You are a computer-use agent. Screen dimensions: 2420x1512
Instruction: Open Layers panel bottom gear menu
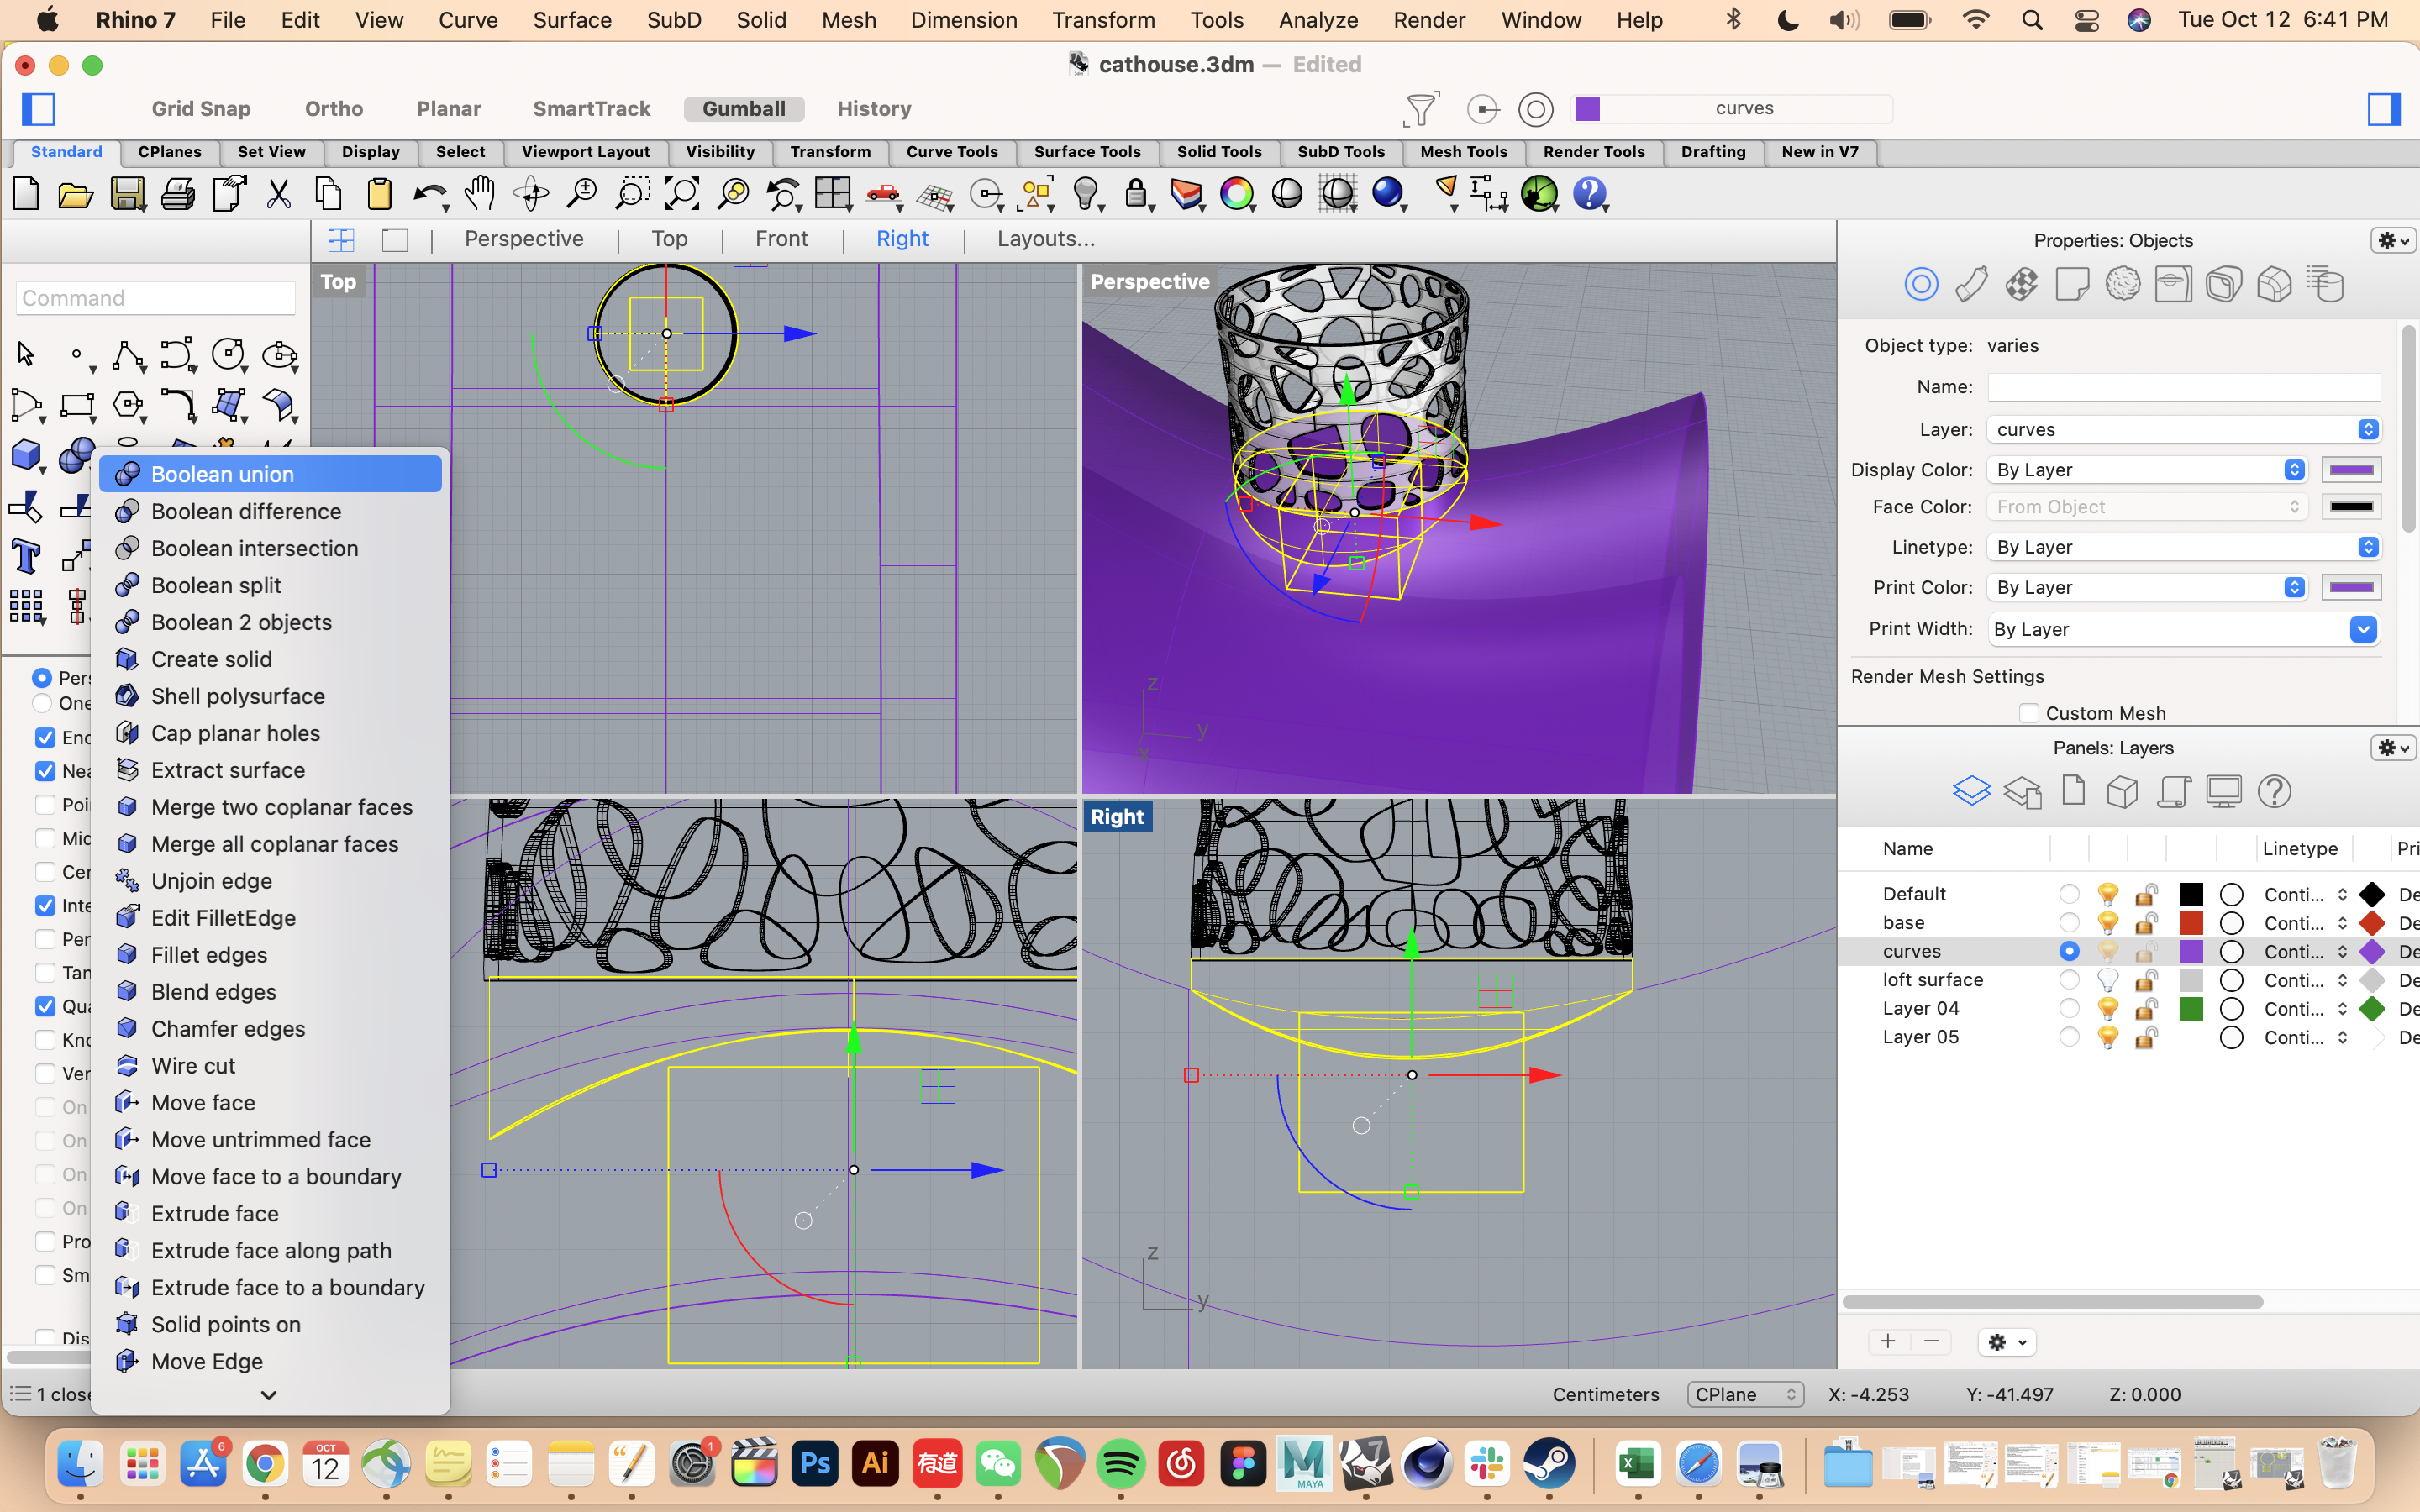[2006, 1342]
